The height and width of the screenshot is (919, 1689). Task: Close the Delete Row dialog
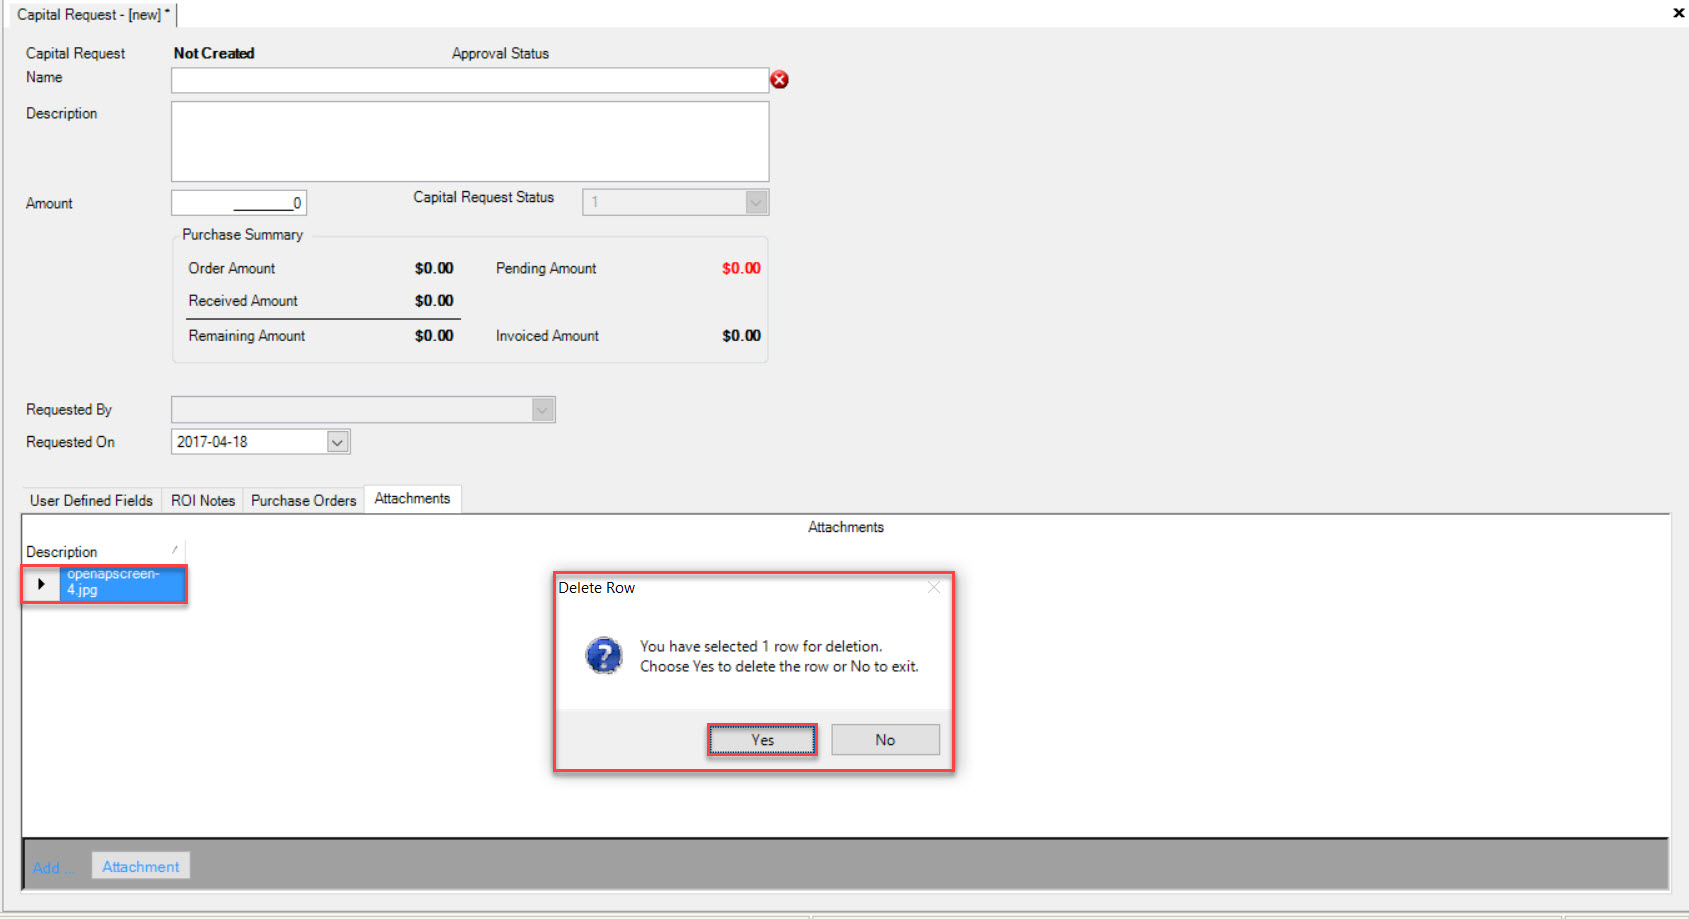[934, 587]
